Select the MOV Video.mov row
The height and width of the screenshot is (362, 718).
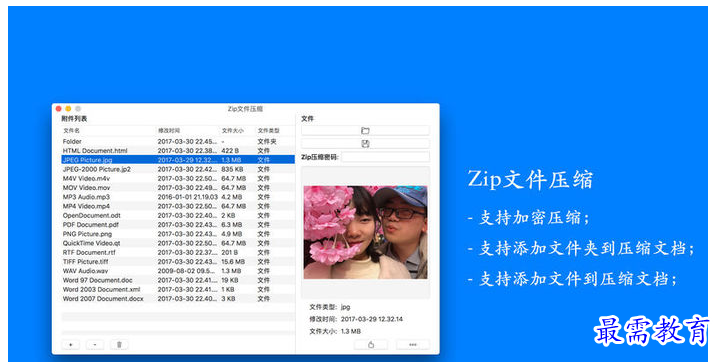pos(178,188)
